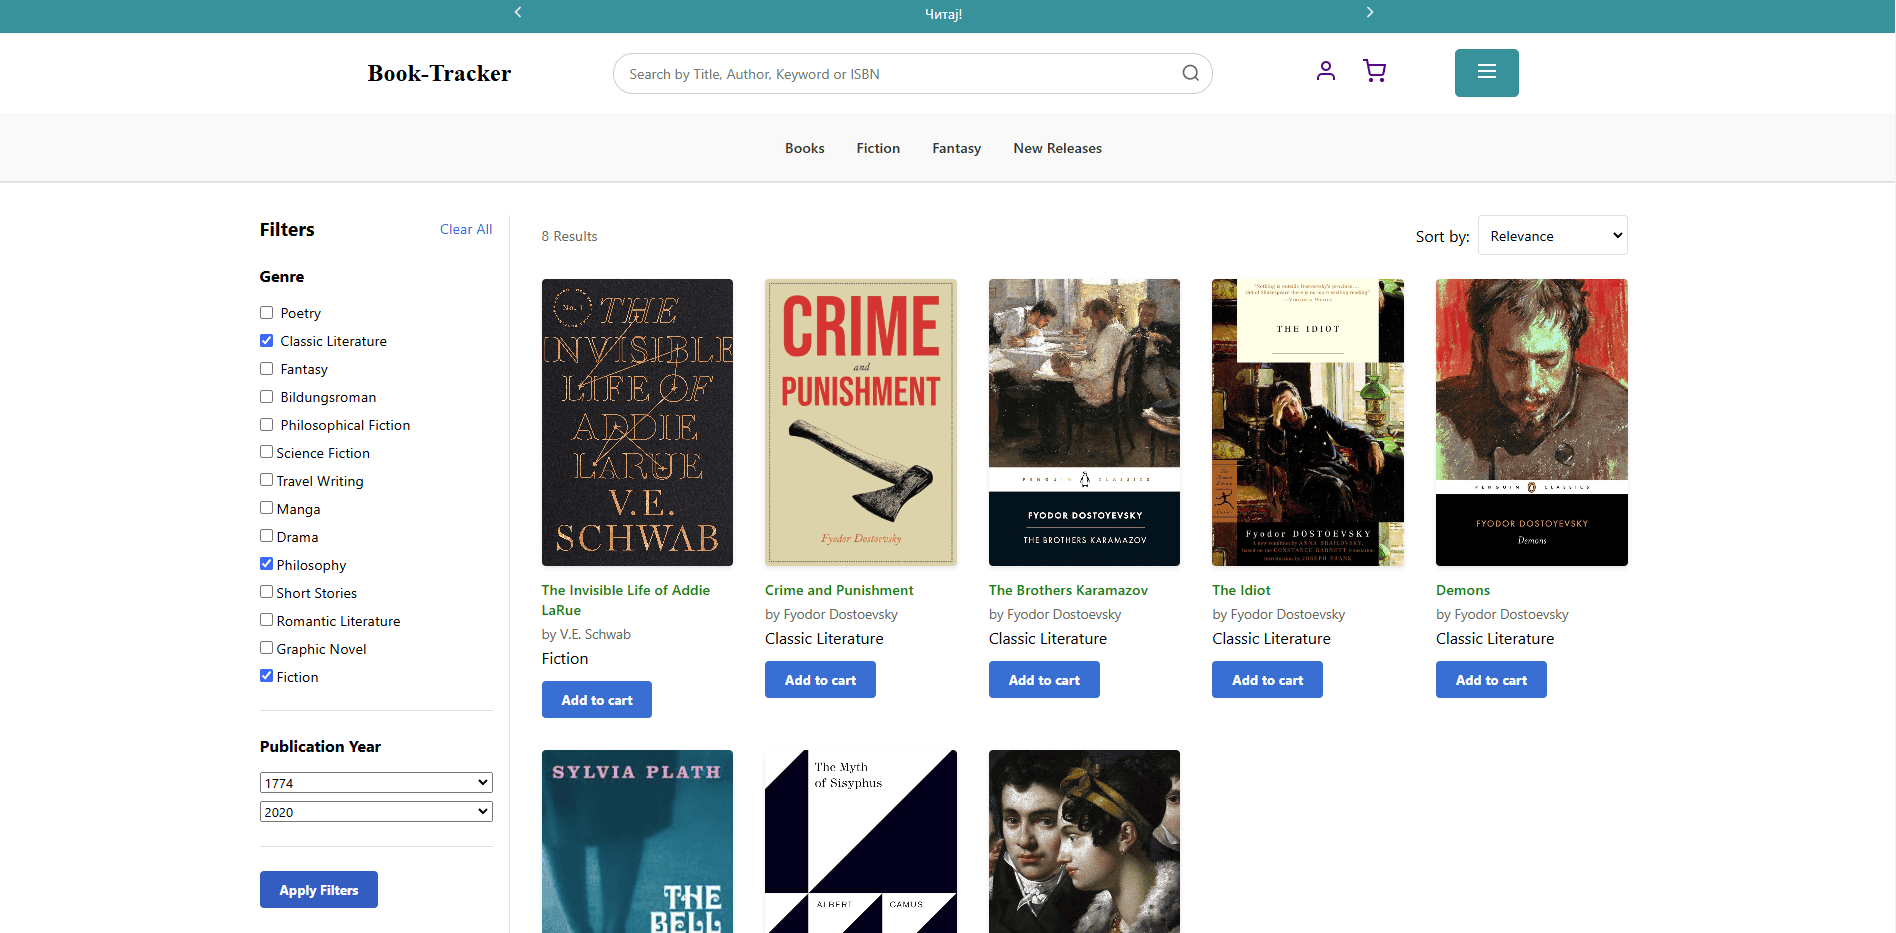This screenshot has height=933, width=1896.
Task: Click the search magnifier icon
Action: [1190, 73]
